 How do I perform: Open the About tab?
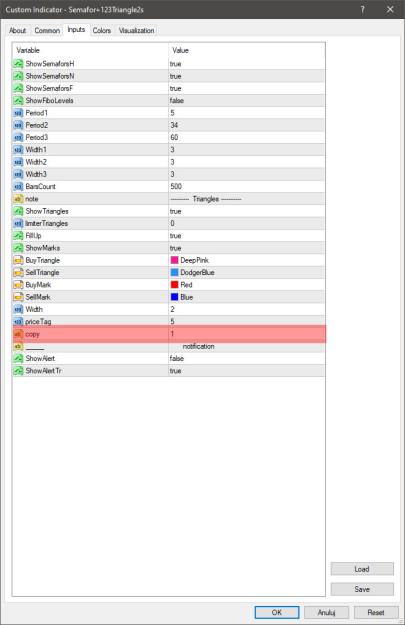18,30
